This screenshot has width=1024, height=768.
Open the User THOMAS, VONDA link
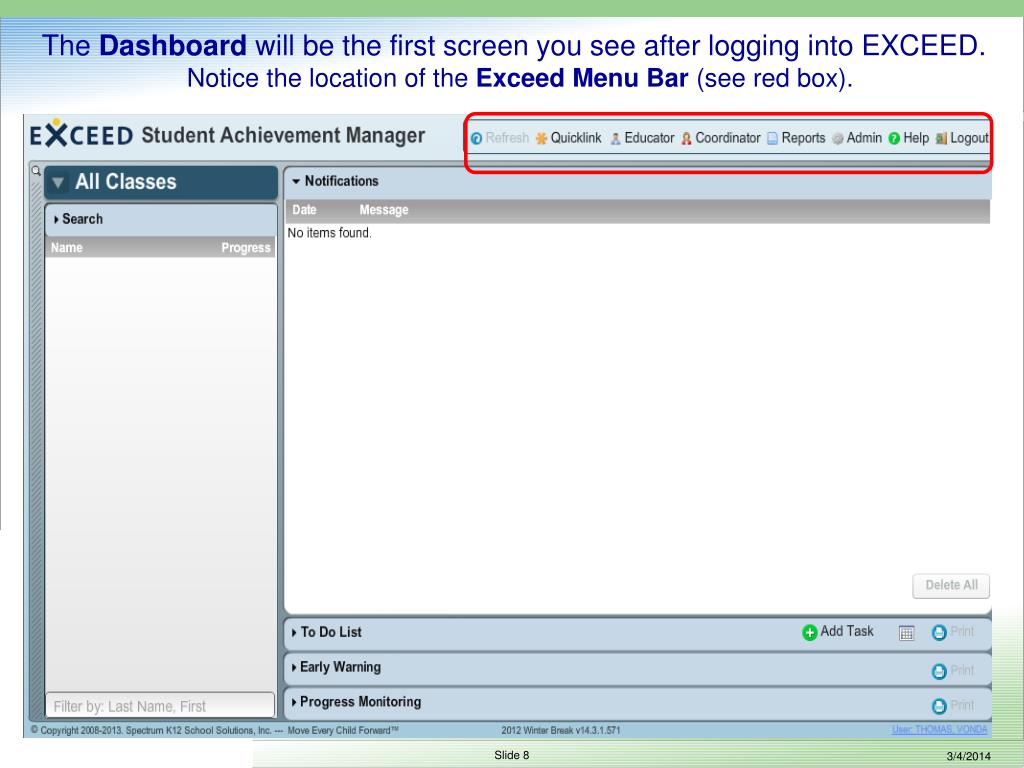tap(940, 730)
